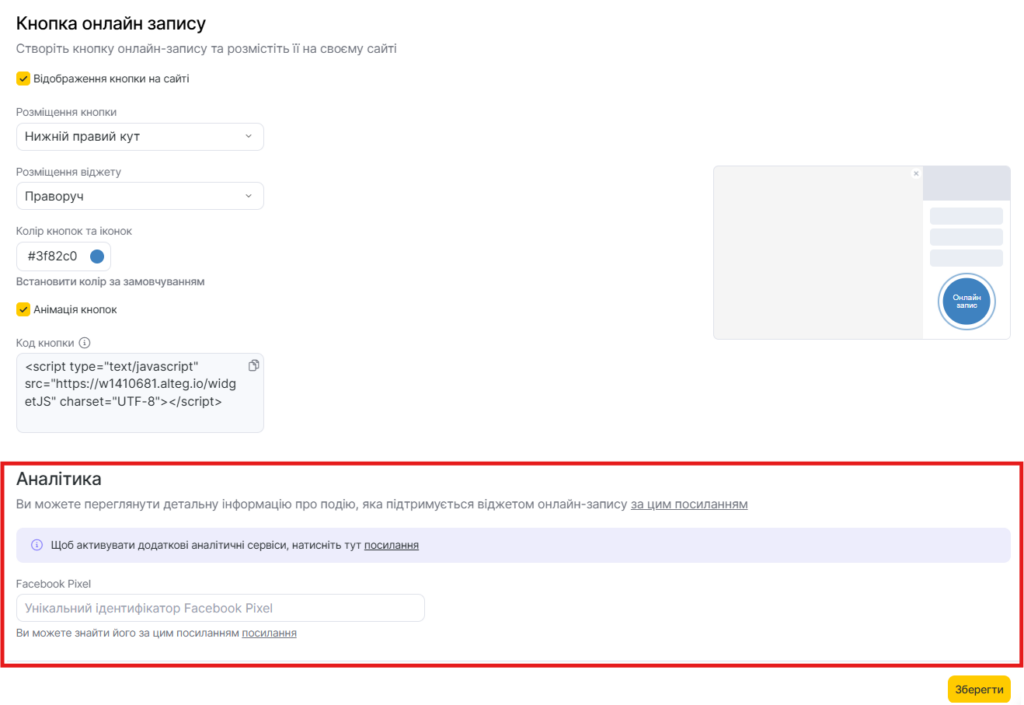Follow посилання link in analytics banner
This screenshot has width=1024, height=705.
[391, 545]
